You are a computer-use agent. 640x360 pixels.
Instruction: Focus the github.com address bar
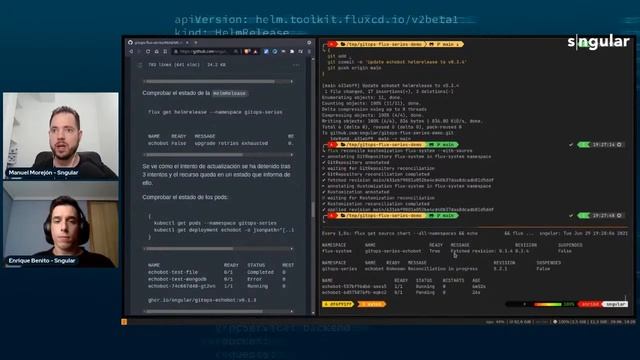click(205, 51)
